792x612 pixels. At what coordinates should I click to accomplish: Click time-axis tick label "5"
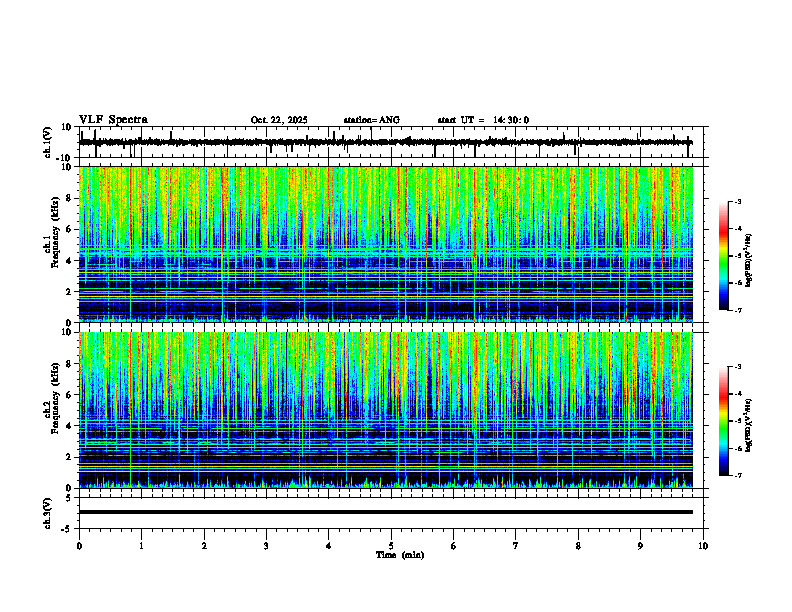[x=391, y=546]
